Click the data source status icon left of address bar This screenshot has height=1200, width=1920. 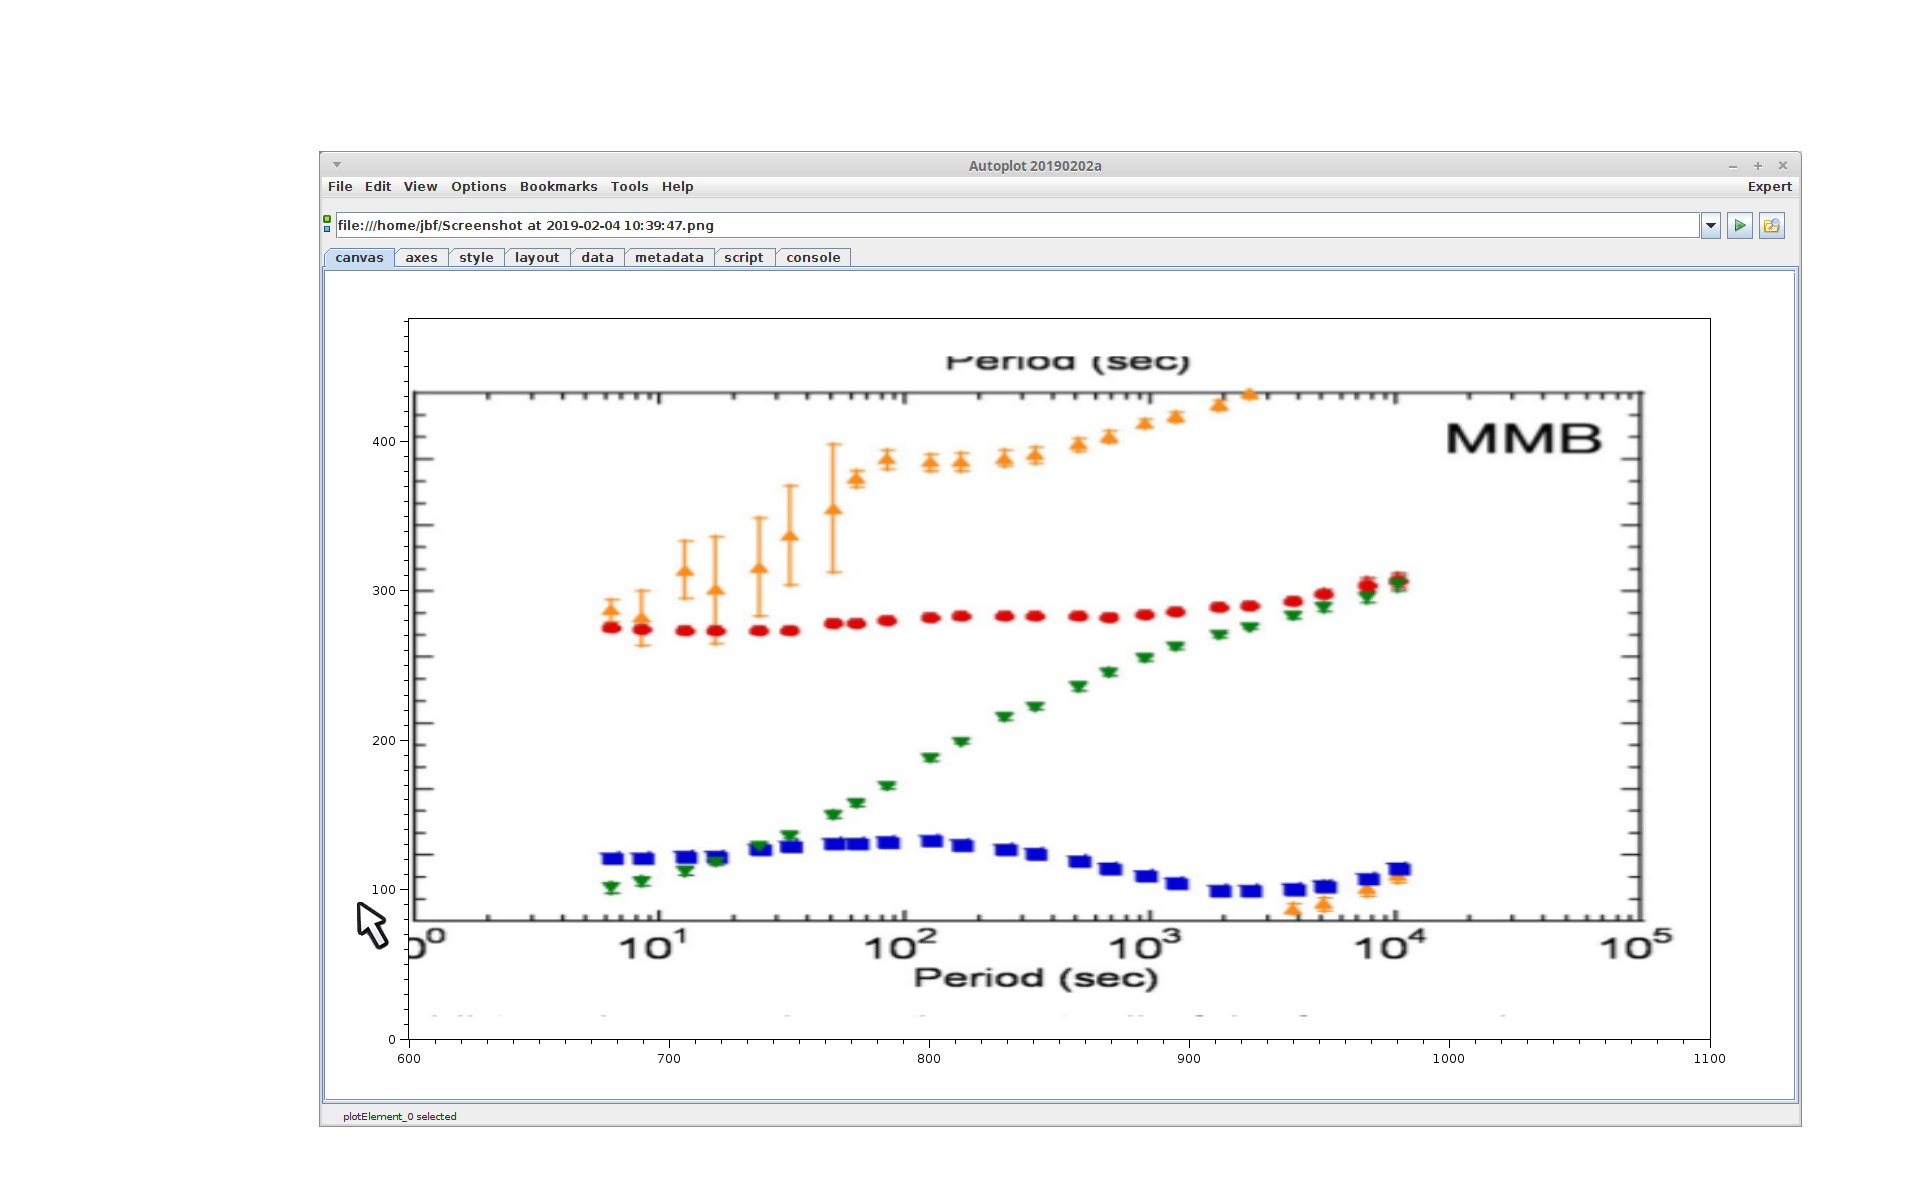click(327, 224)
